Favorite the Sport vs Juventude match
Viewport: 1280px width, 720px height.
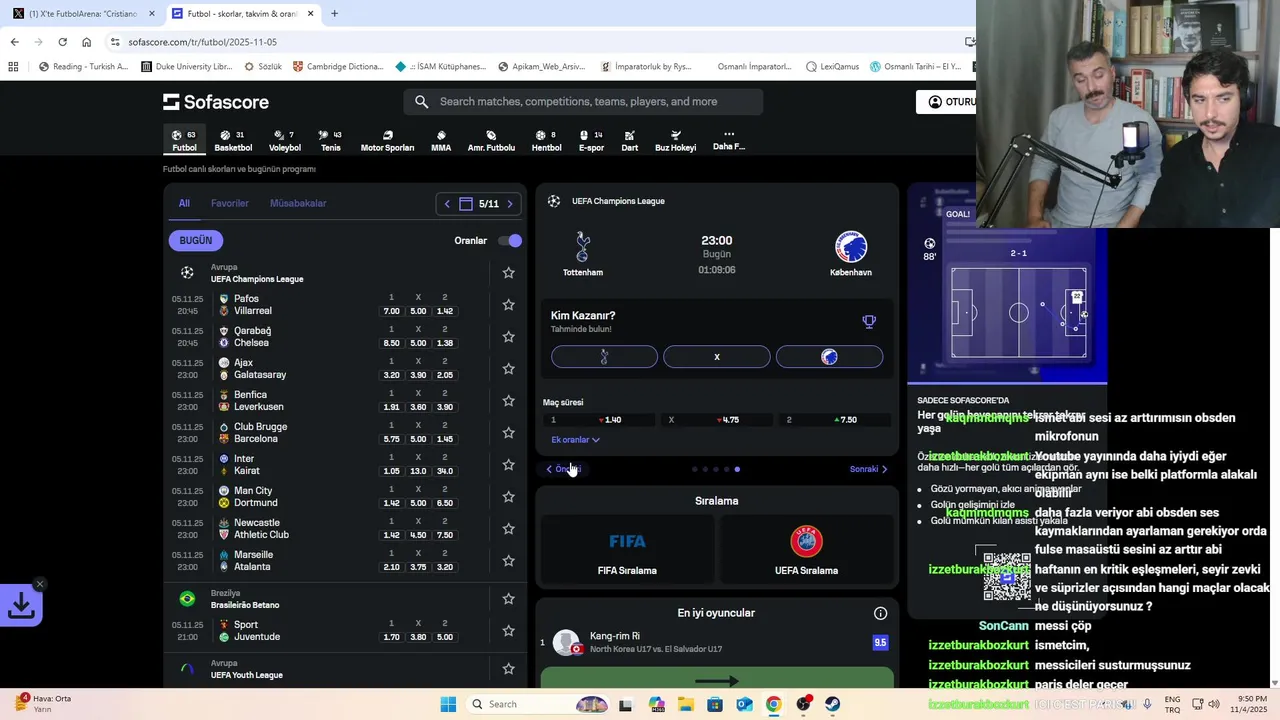pyautogui.click(x=508, y=631)
